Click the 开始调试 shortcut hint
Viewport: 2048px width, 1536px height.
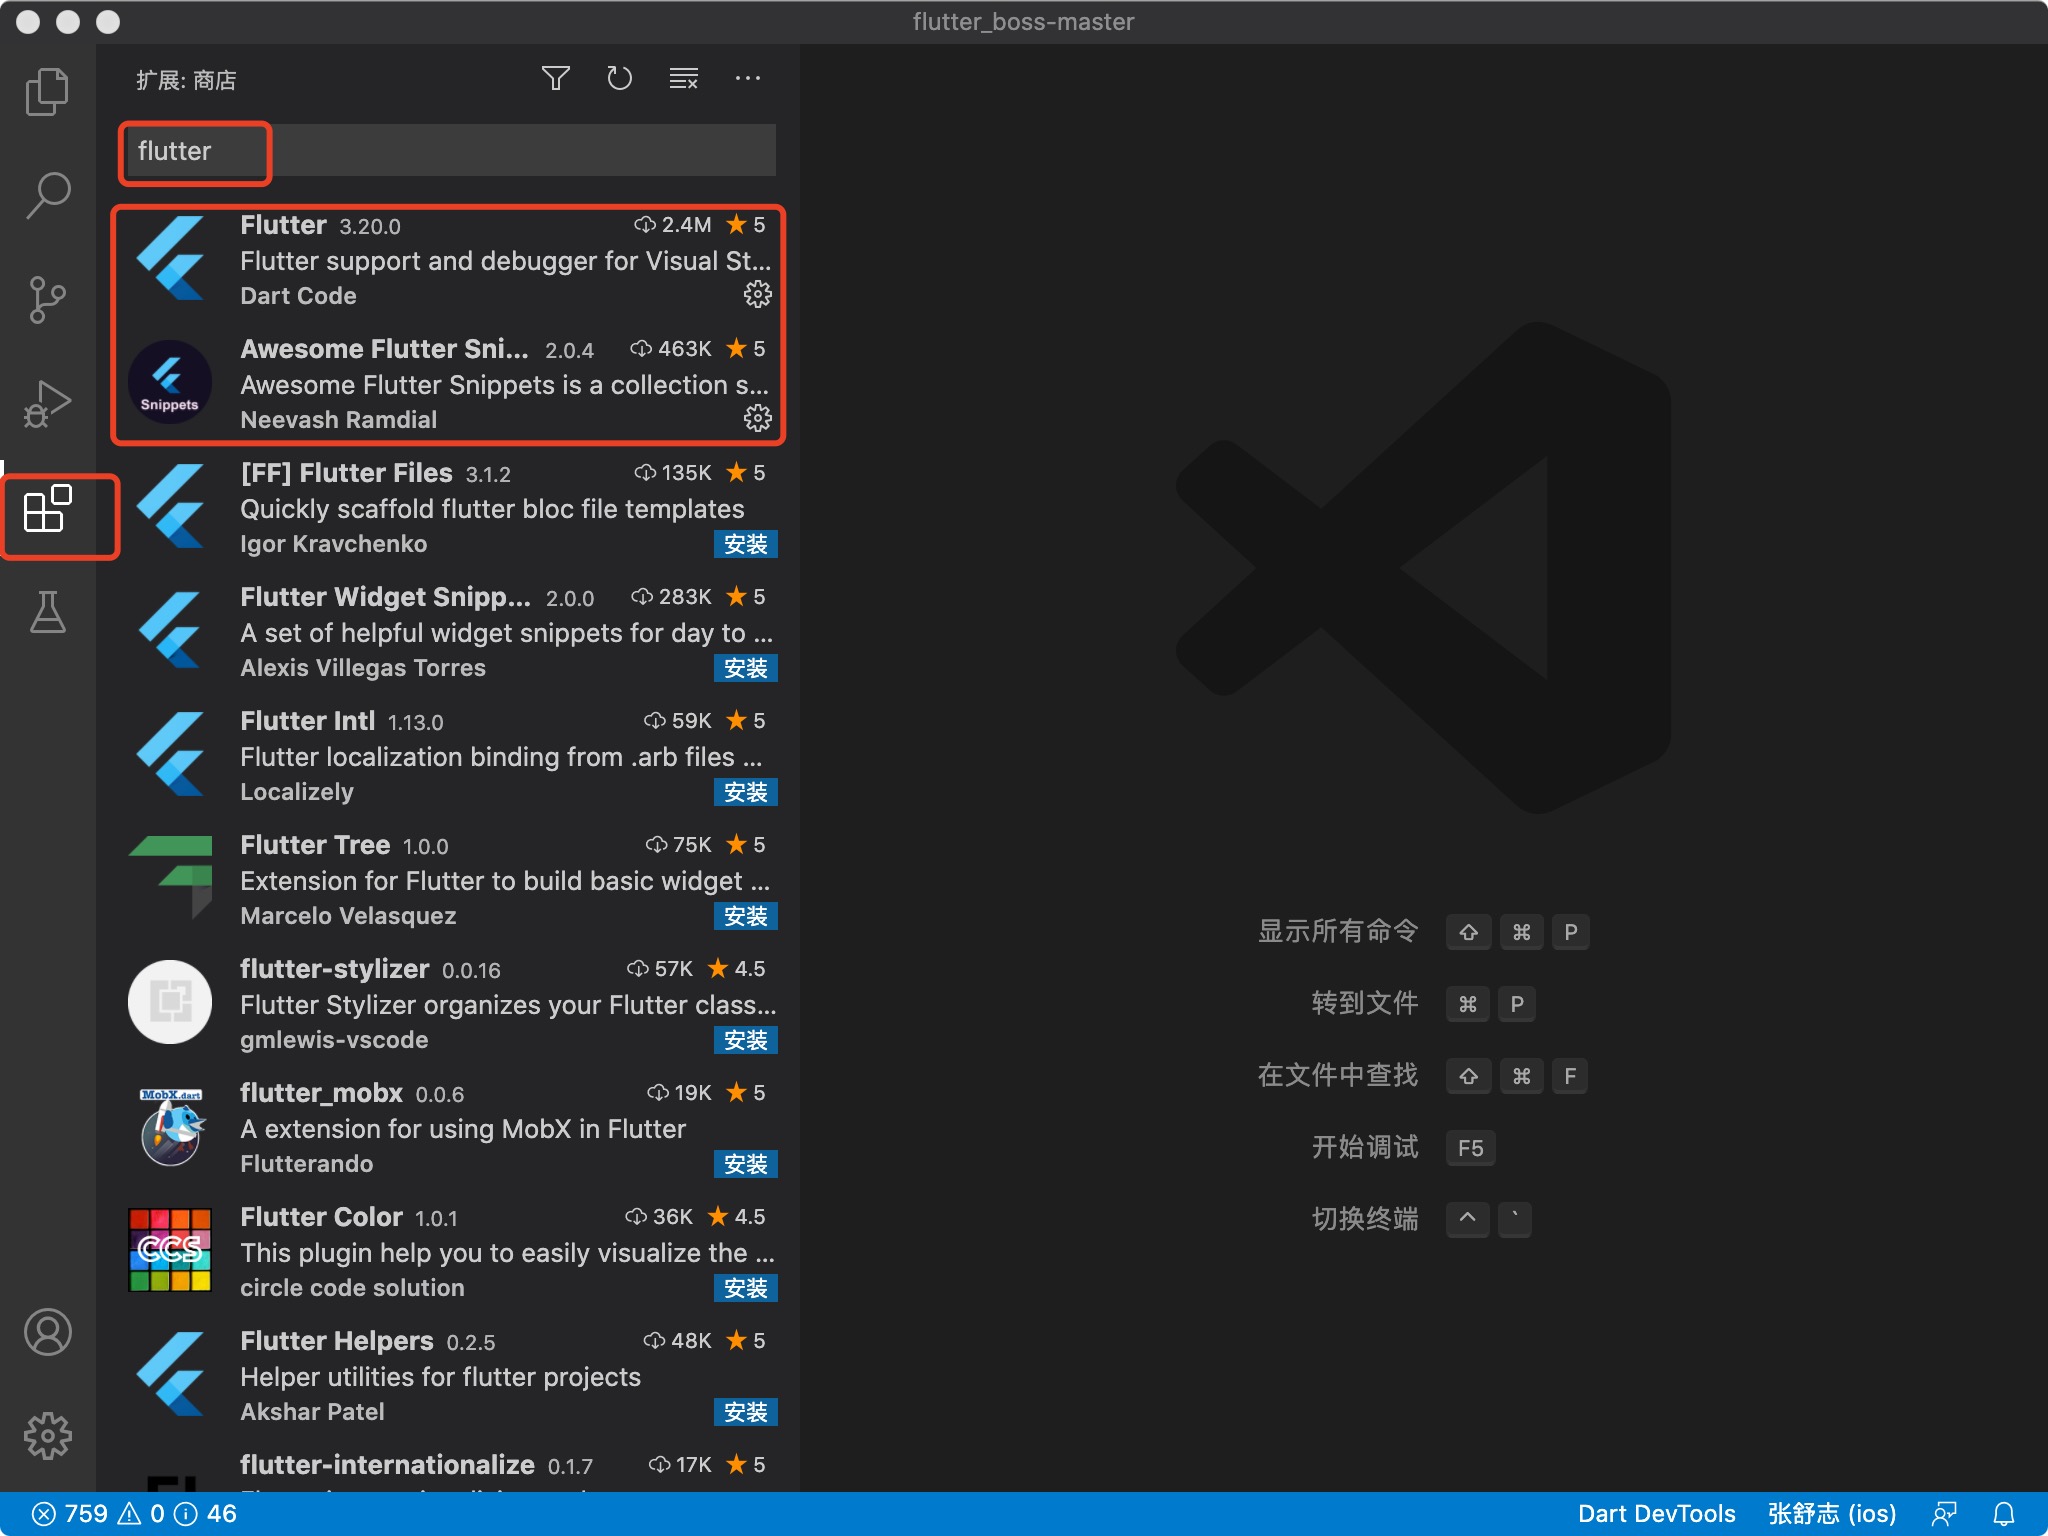pyautogui.click(x=1364, y=1147)
